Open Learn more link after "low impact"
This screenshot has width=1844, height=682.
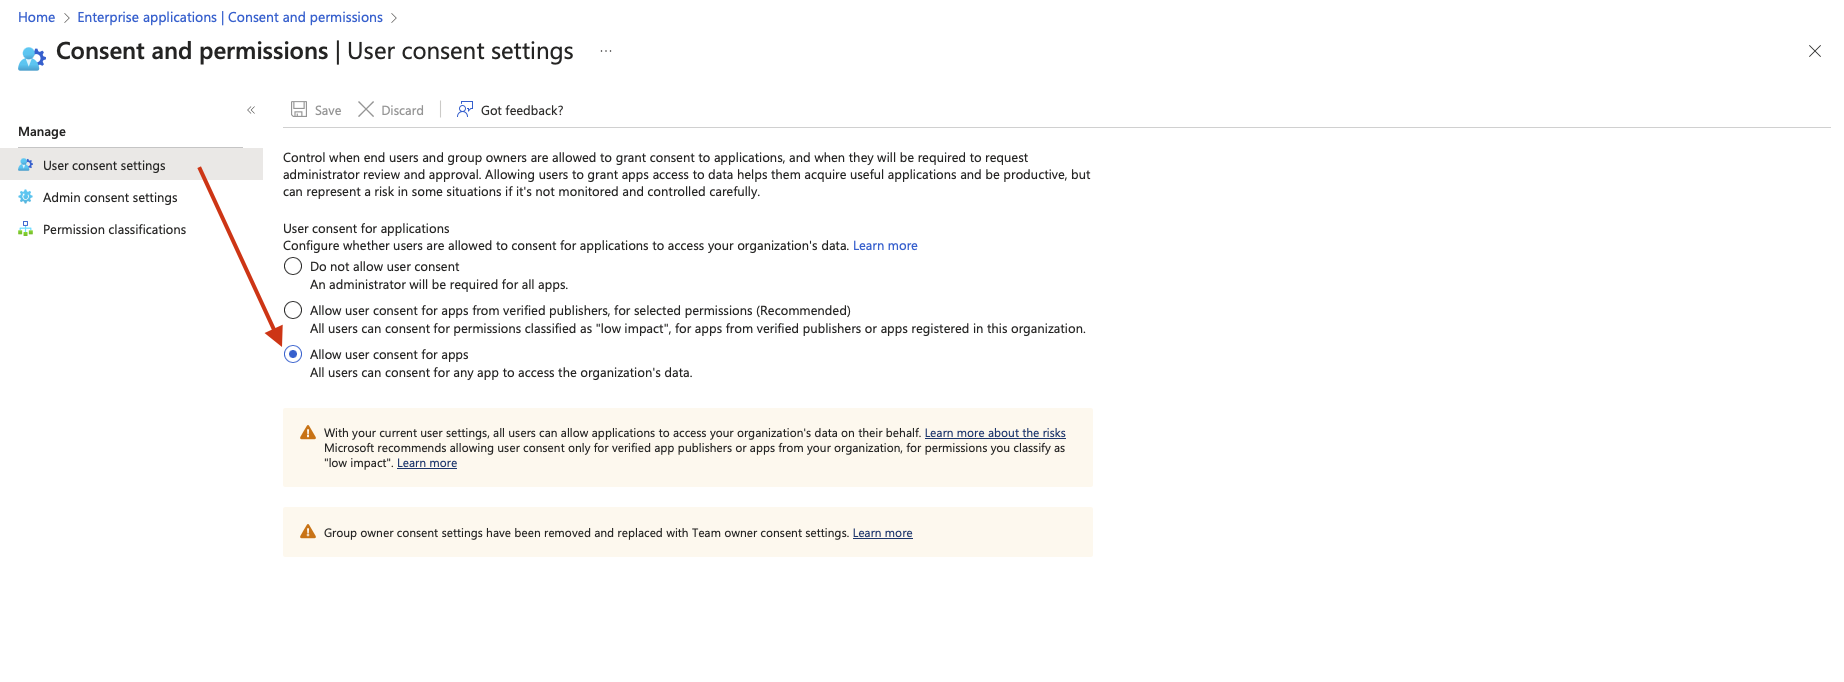click(427, 463)
